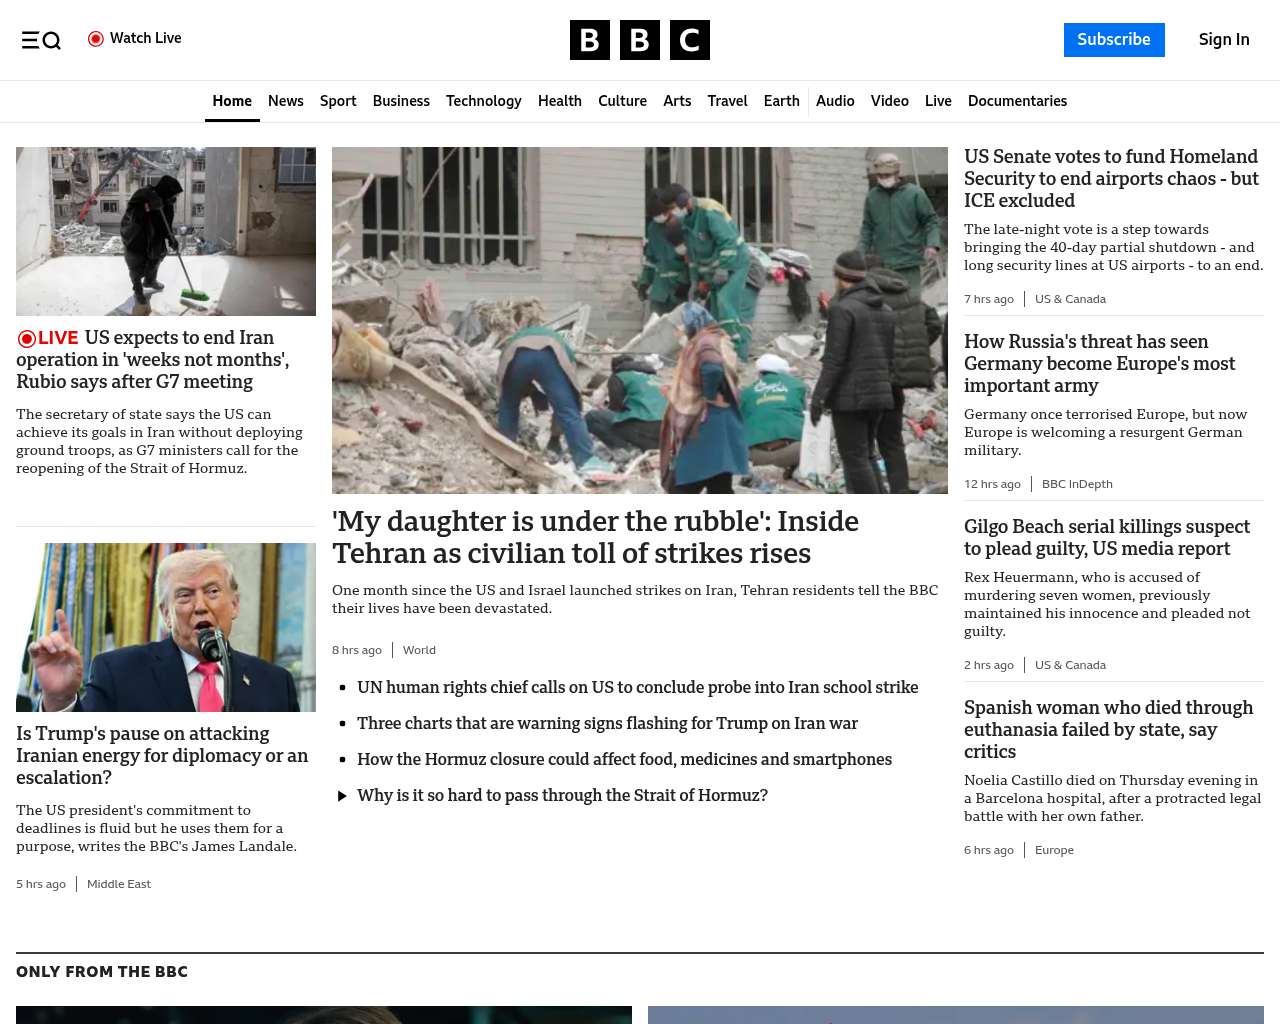Open UN human rights chief story
The height and width of the screenshot is (1024, 1280).
(x=637, y=687)
